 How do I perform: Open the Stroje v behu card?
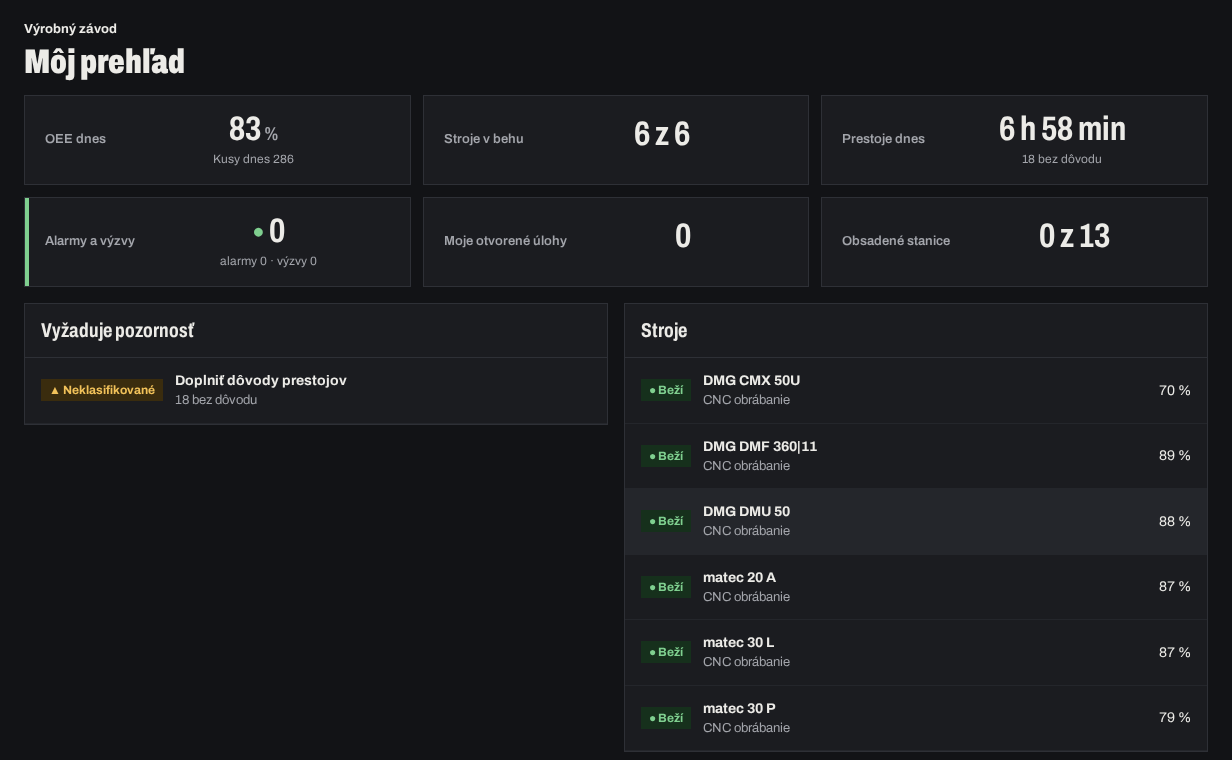coord(616,140)
